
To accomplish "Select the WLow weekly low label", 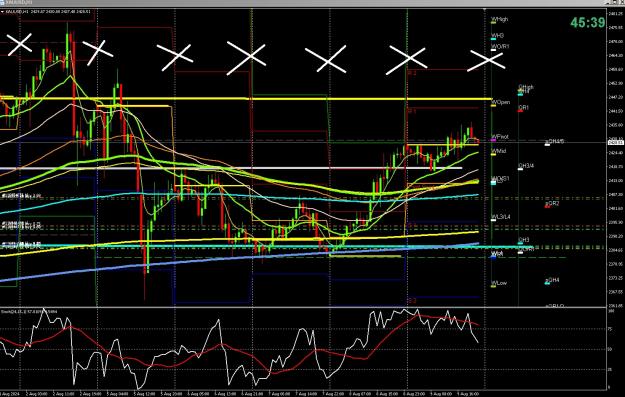I will [x=499, y=283].
